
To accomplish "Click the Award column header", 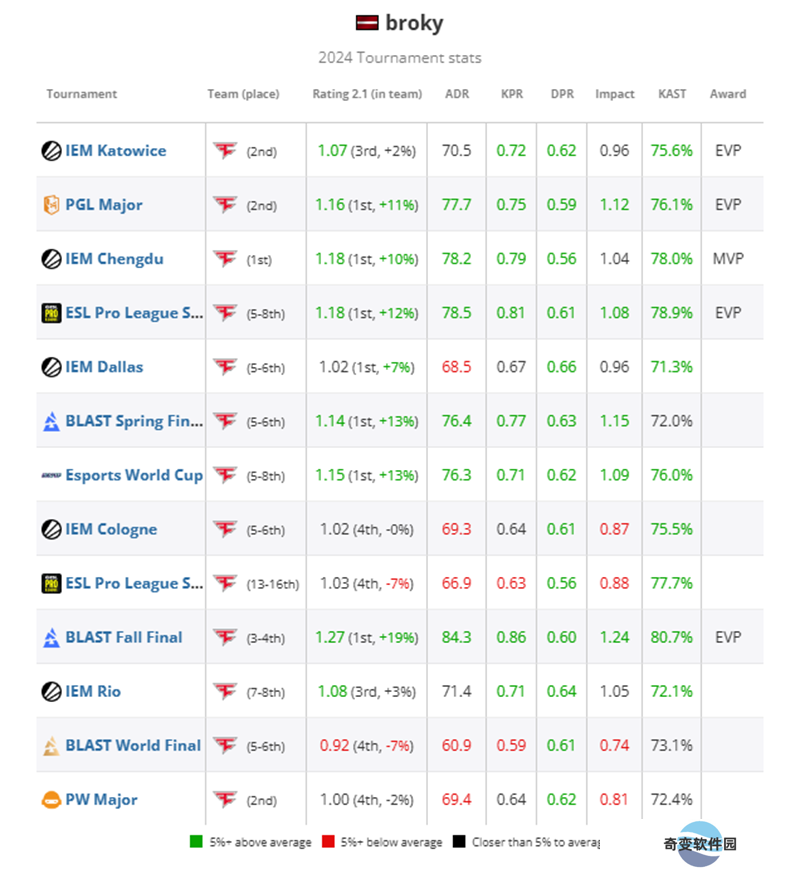I will (728, 94).
